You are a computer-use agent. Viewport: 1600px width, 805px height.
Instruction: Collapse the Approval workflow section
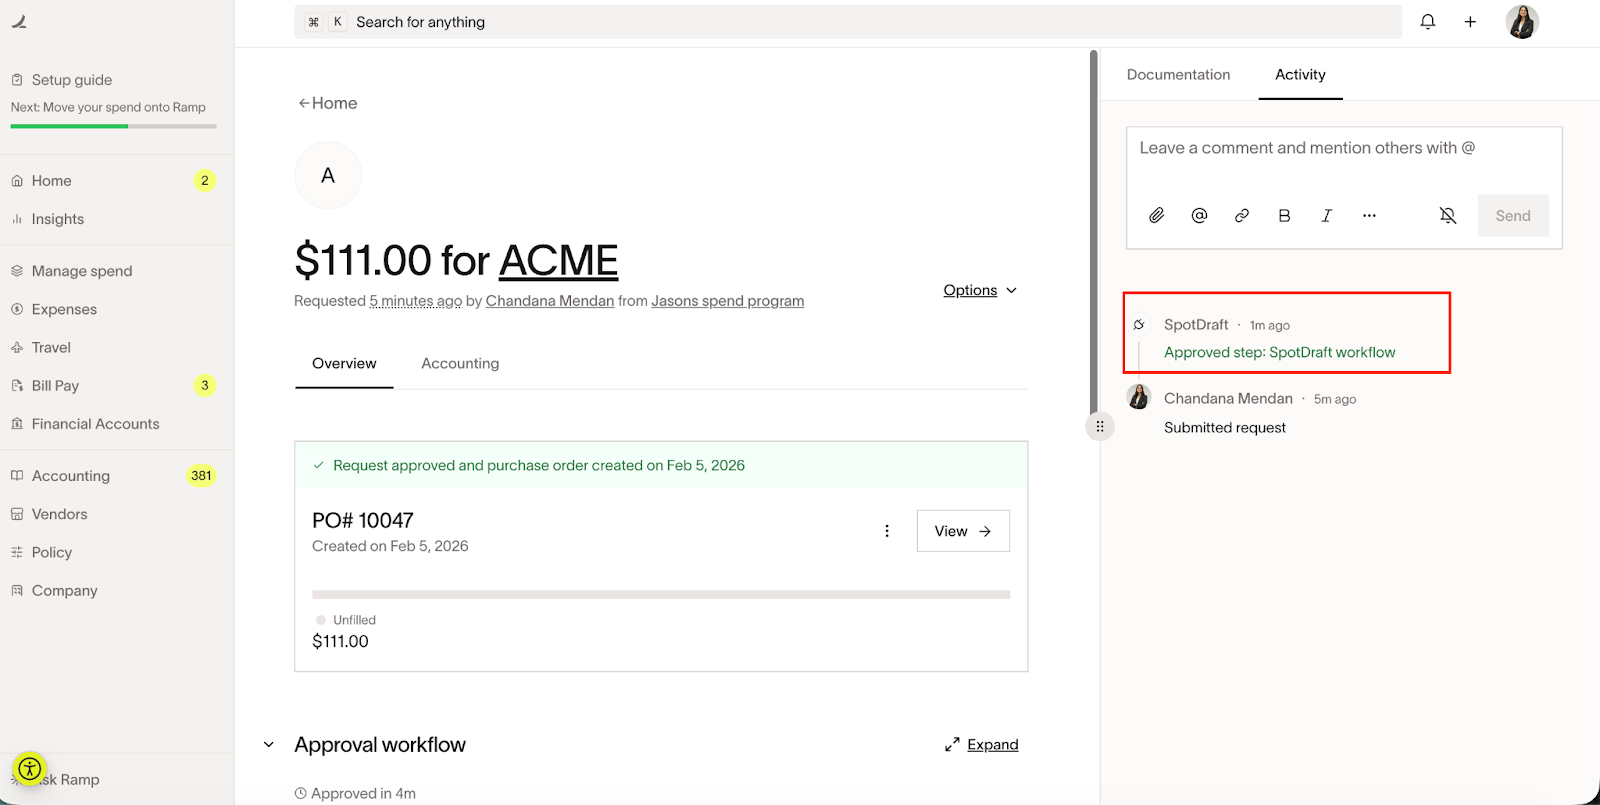coord(269,745)
